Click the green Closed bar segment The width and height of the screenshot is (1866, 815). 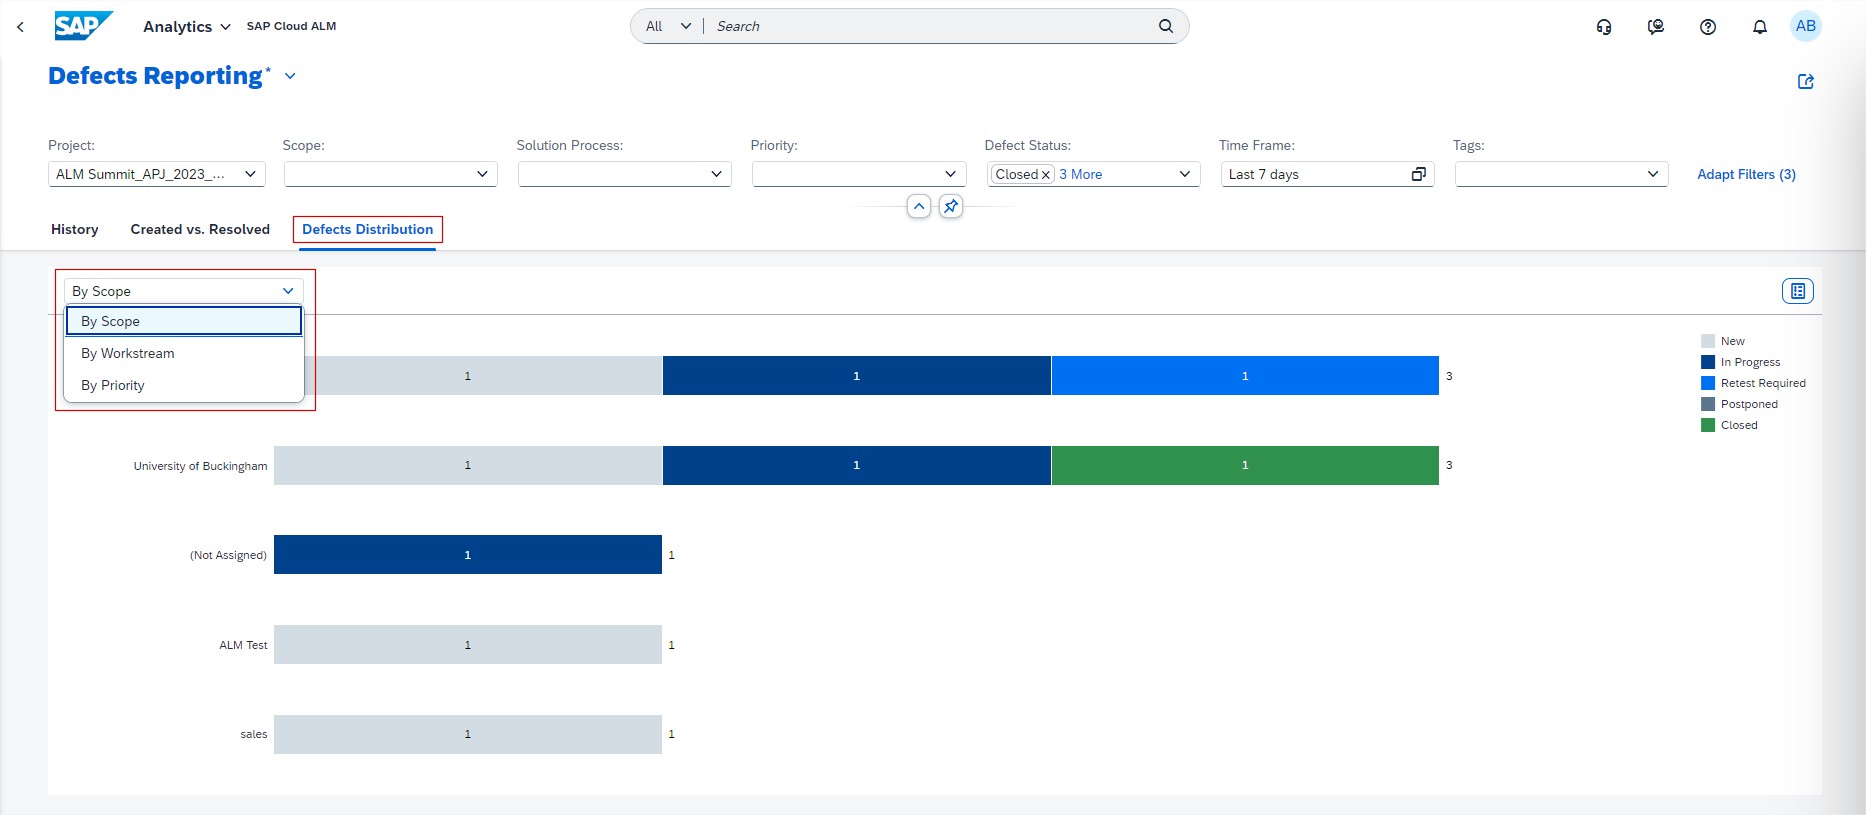pos(1244,465)
